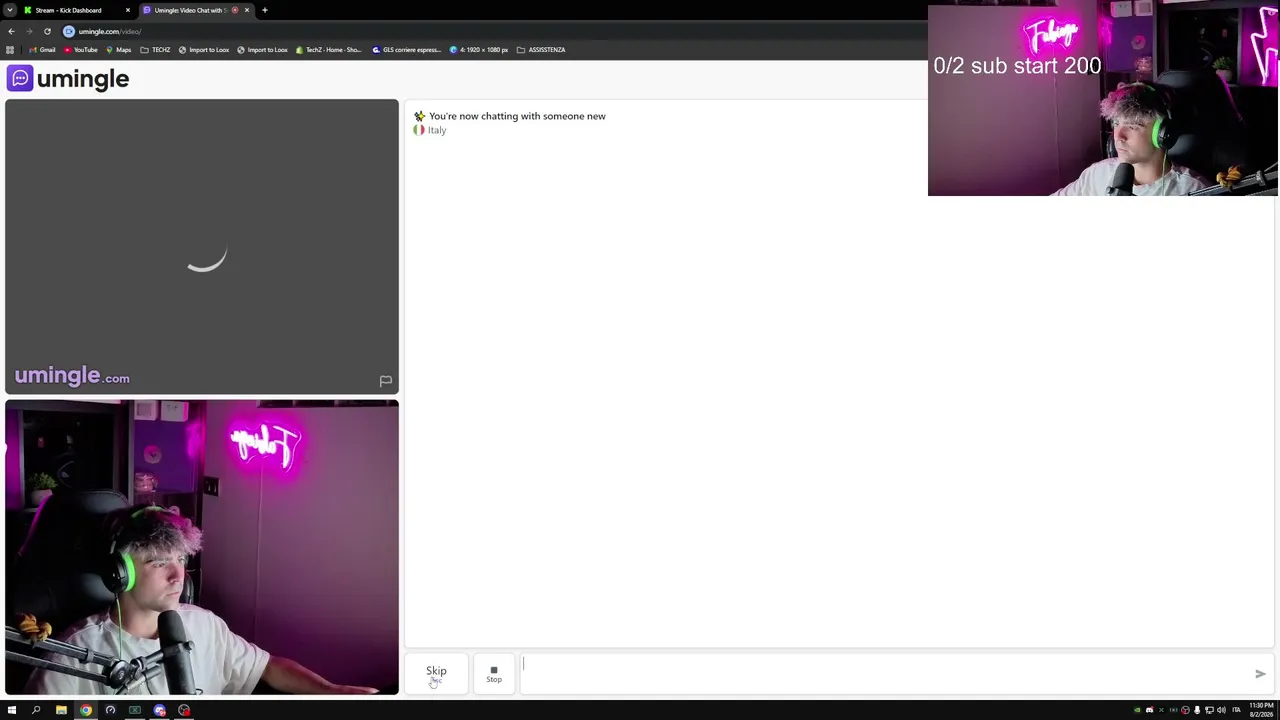Open the ASSISSTENZA bookmark folder
This screenshot has height=720, width=1280.
pos(541,50)
